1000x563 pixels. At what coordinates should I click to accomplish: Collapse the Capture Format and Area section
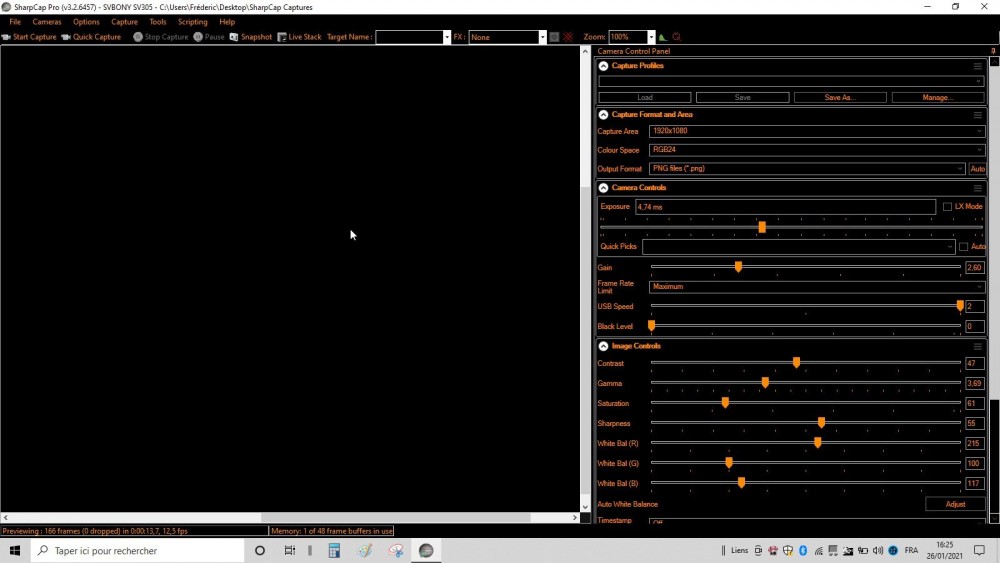tap(603, 115)
